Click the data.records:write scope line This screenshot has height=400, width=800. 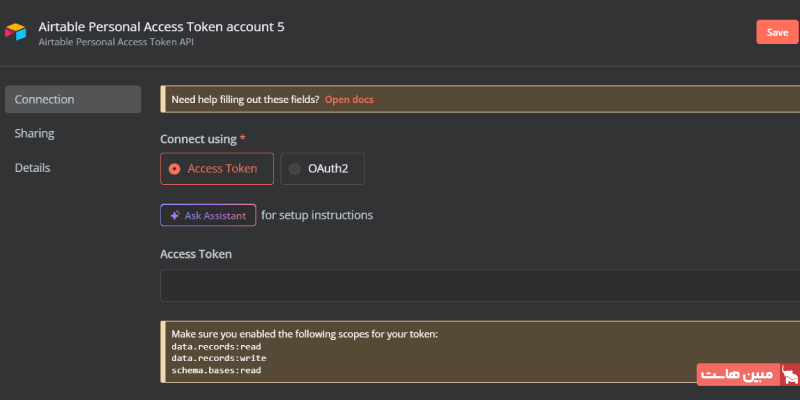219,358
